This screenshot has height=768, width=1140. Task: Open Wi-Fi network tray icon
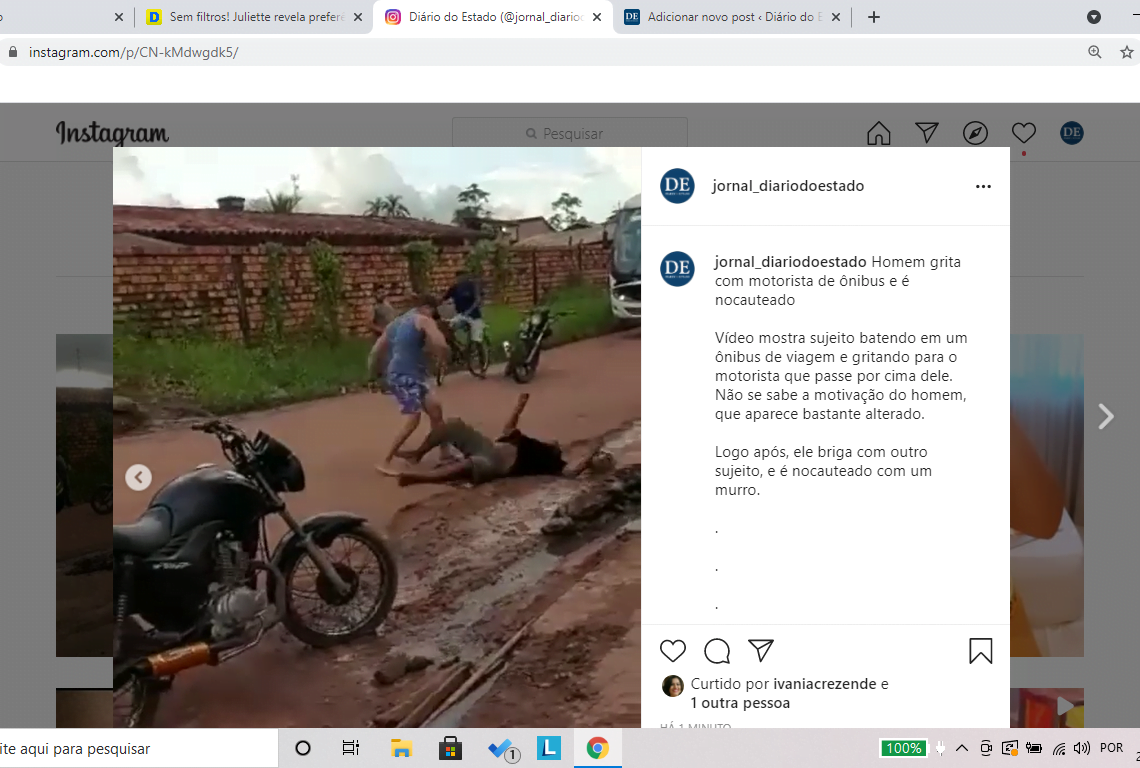[x=1059, y=748]
